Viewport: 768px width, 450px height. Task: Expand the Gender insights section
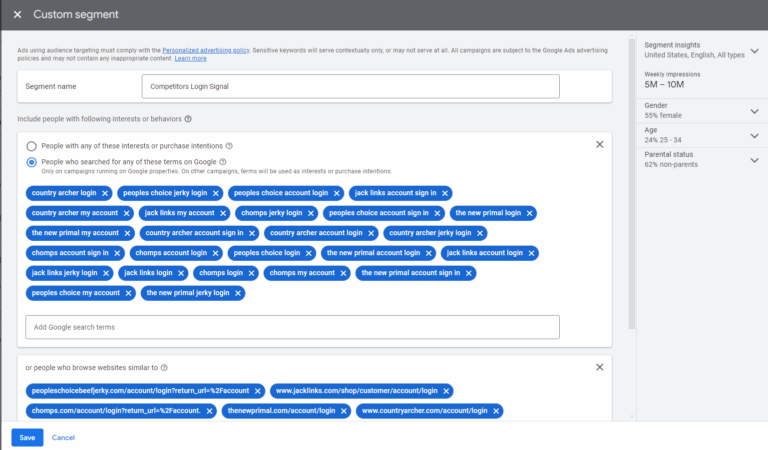753,109
